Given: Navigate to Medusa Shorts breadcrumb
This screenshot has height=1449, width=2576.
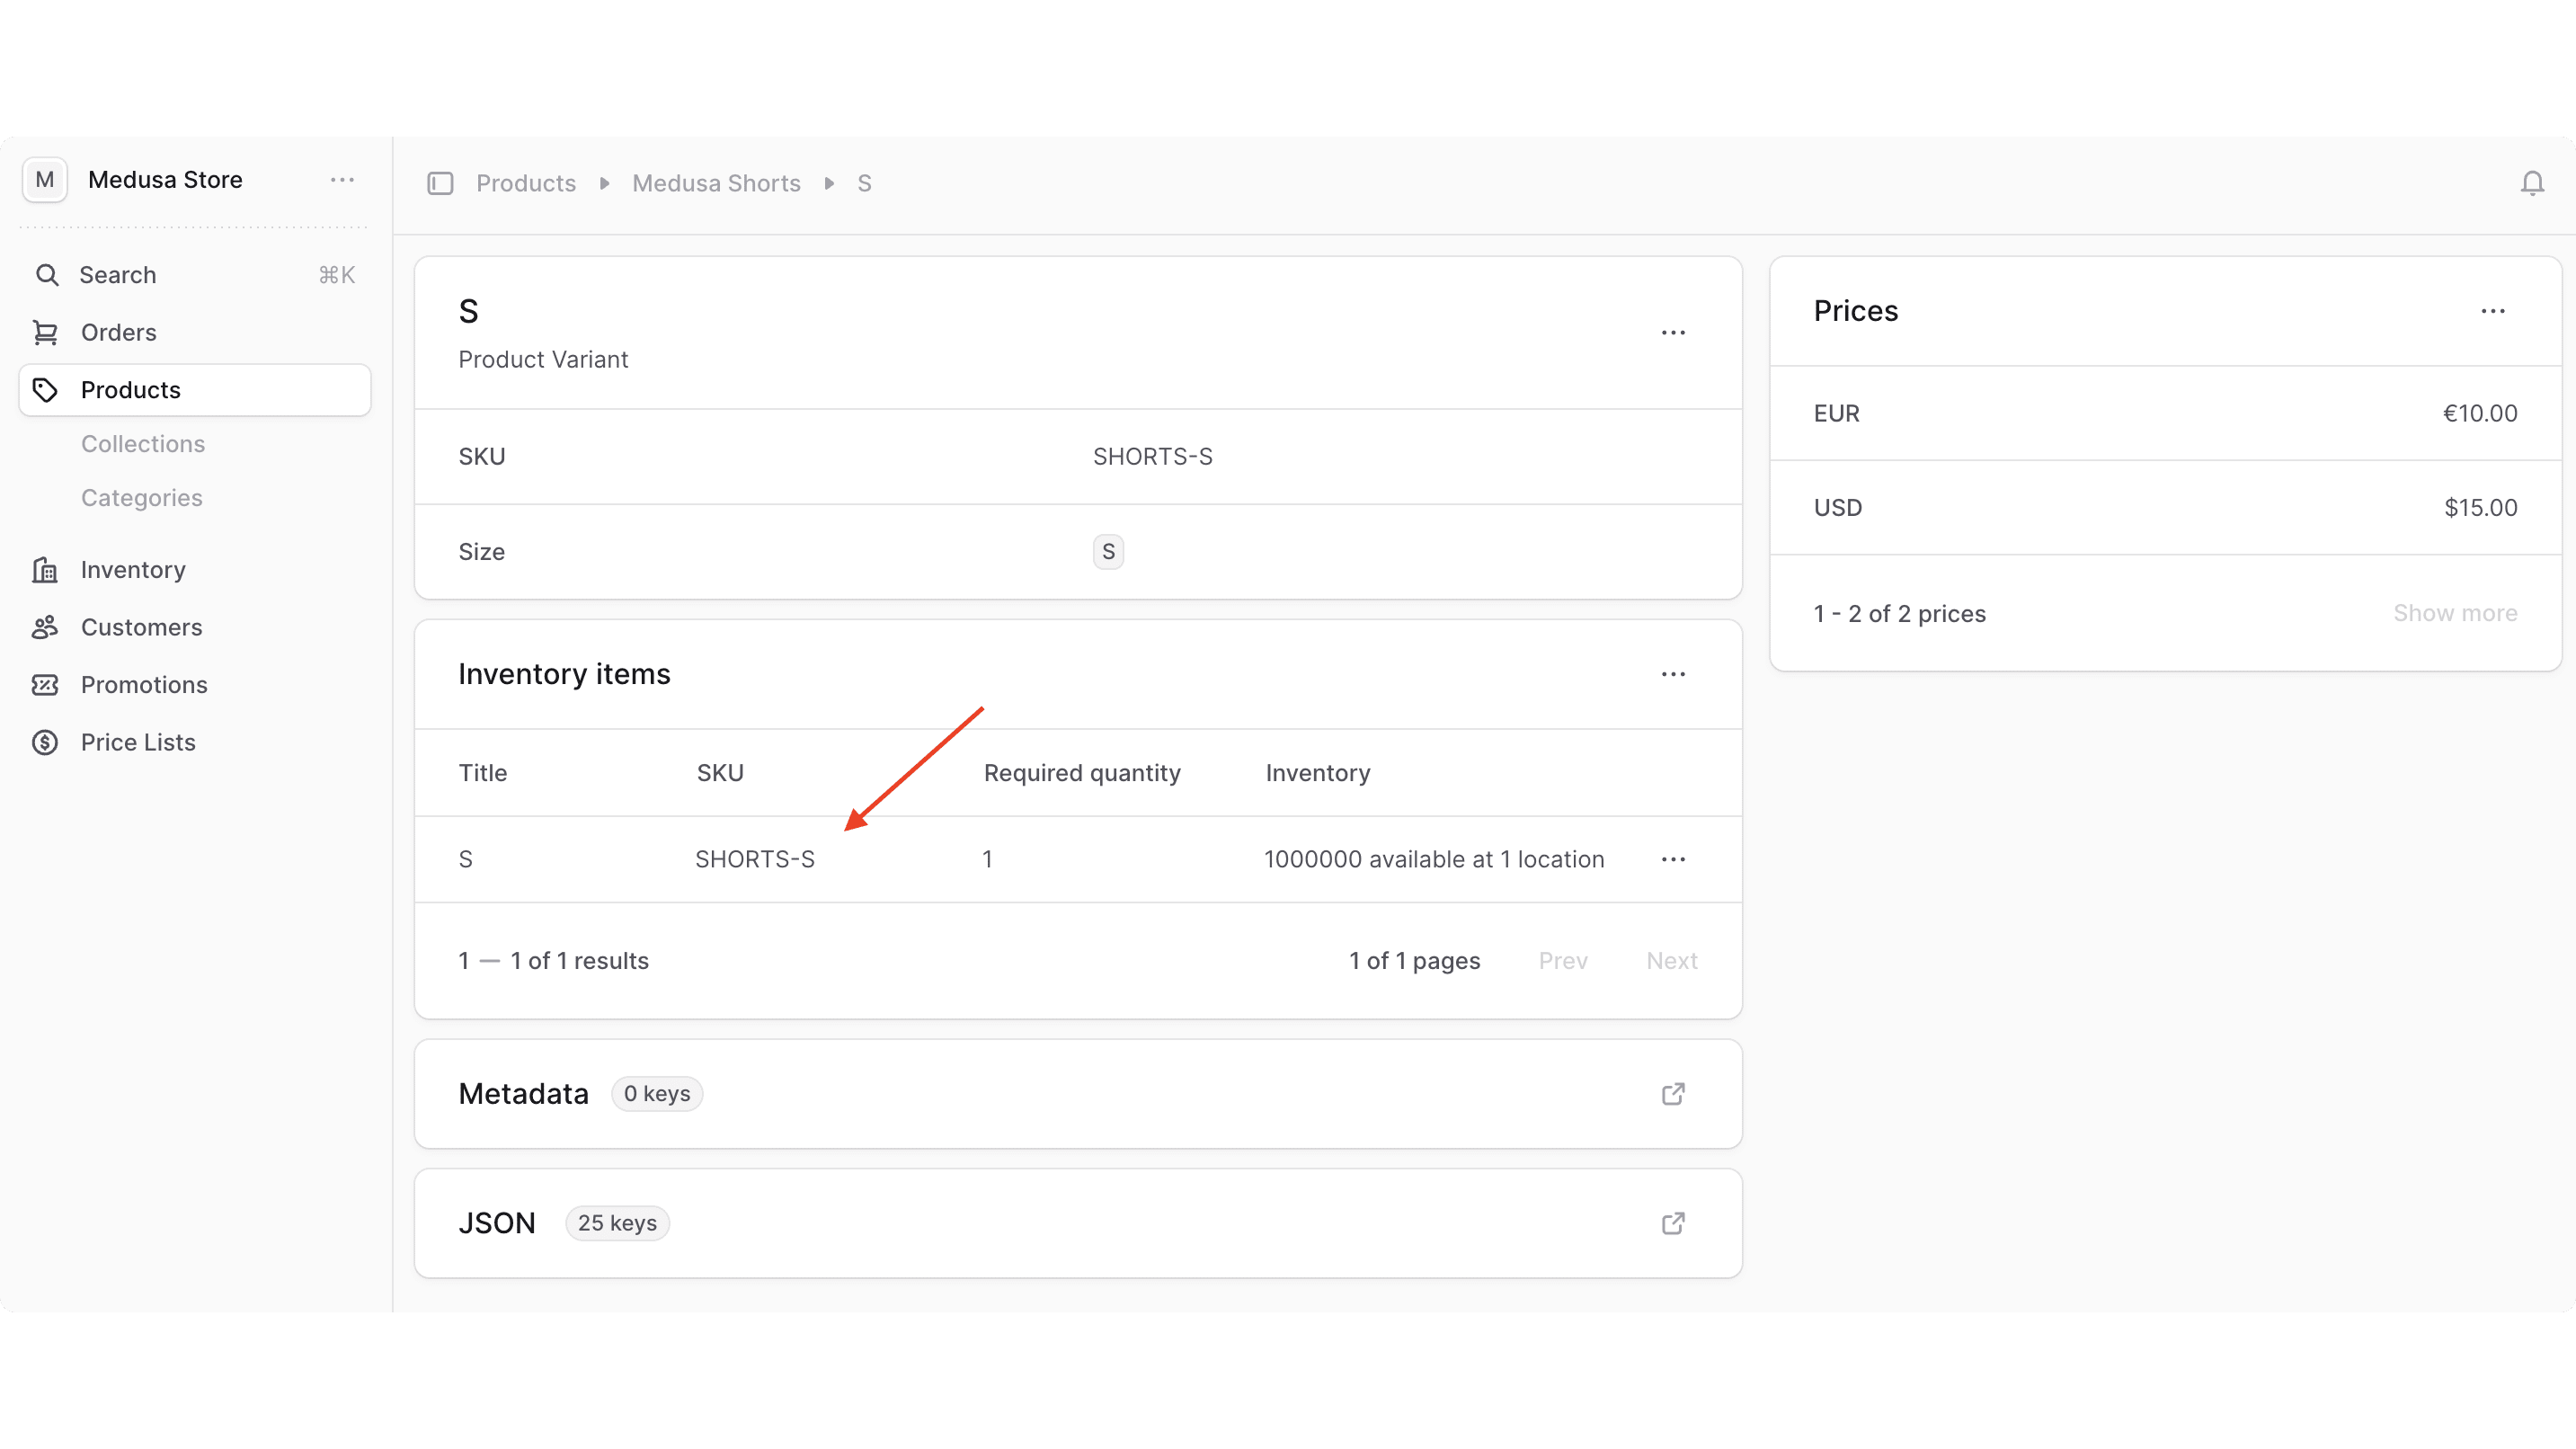Looking at the screenshot, I should pyautogui.click(x=716, y=183).
